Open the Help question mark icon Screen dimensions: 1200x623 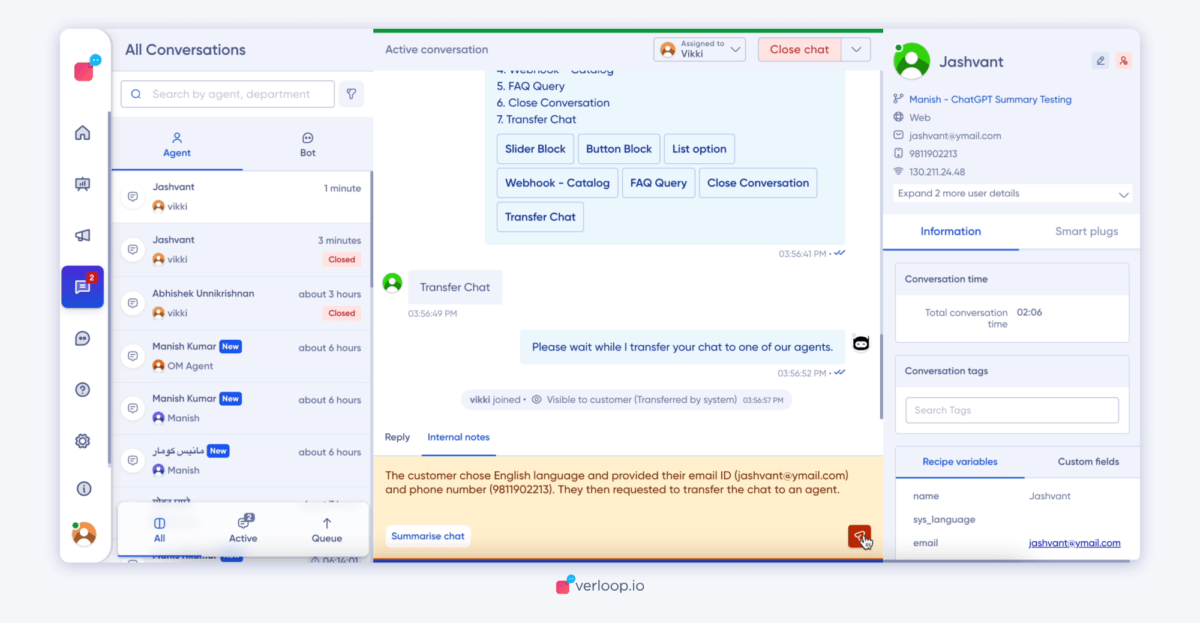coord(84,389)
